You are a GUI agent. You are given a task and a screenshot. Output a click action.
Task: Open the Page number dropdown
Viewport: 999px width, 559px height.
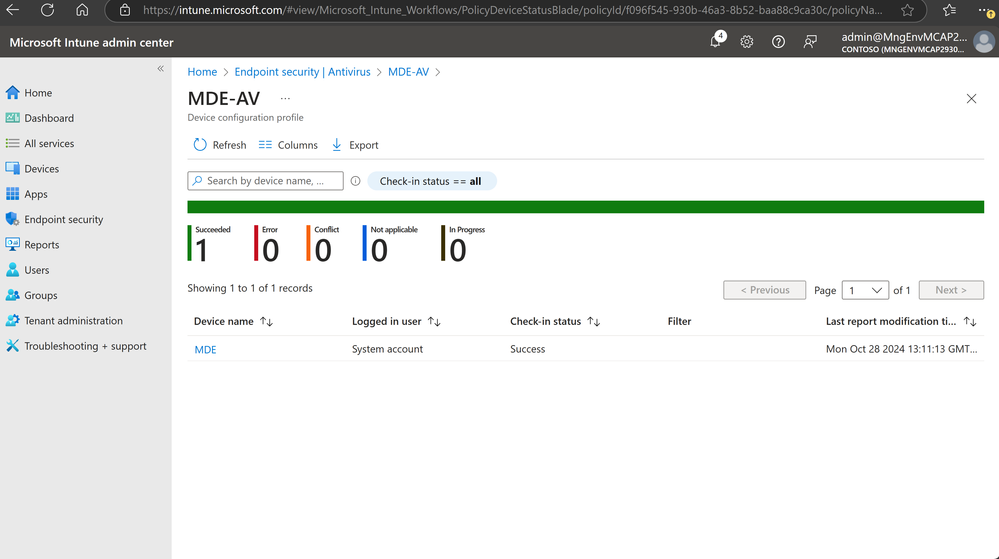click(865, 290)
